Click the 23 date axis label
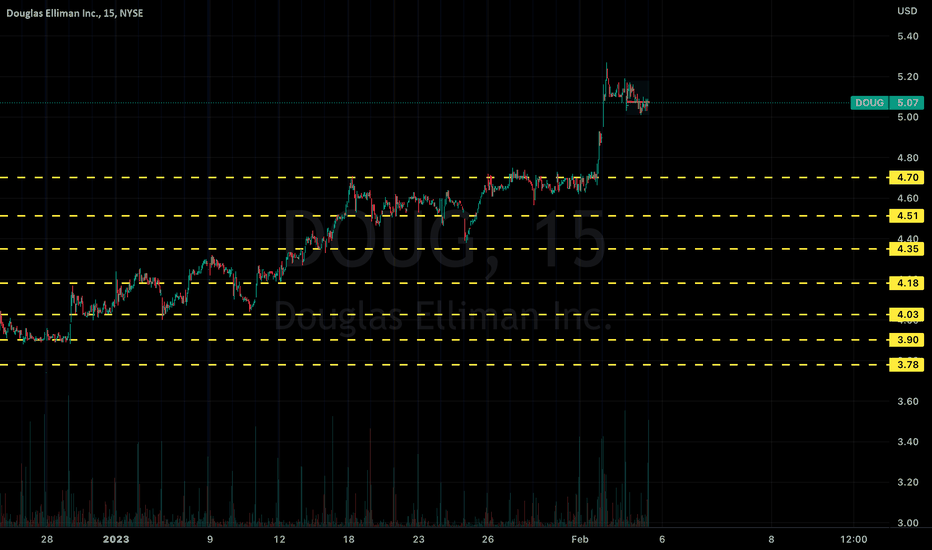This screenshot has height=550, width=932. [x=418, y=539]
